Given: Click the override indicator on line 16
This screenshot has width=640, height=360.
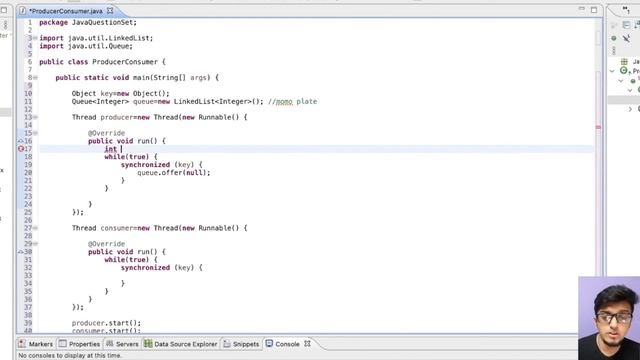Looking at the screenshot, I should [20, 141].
